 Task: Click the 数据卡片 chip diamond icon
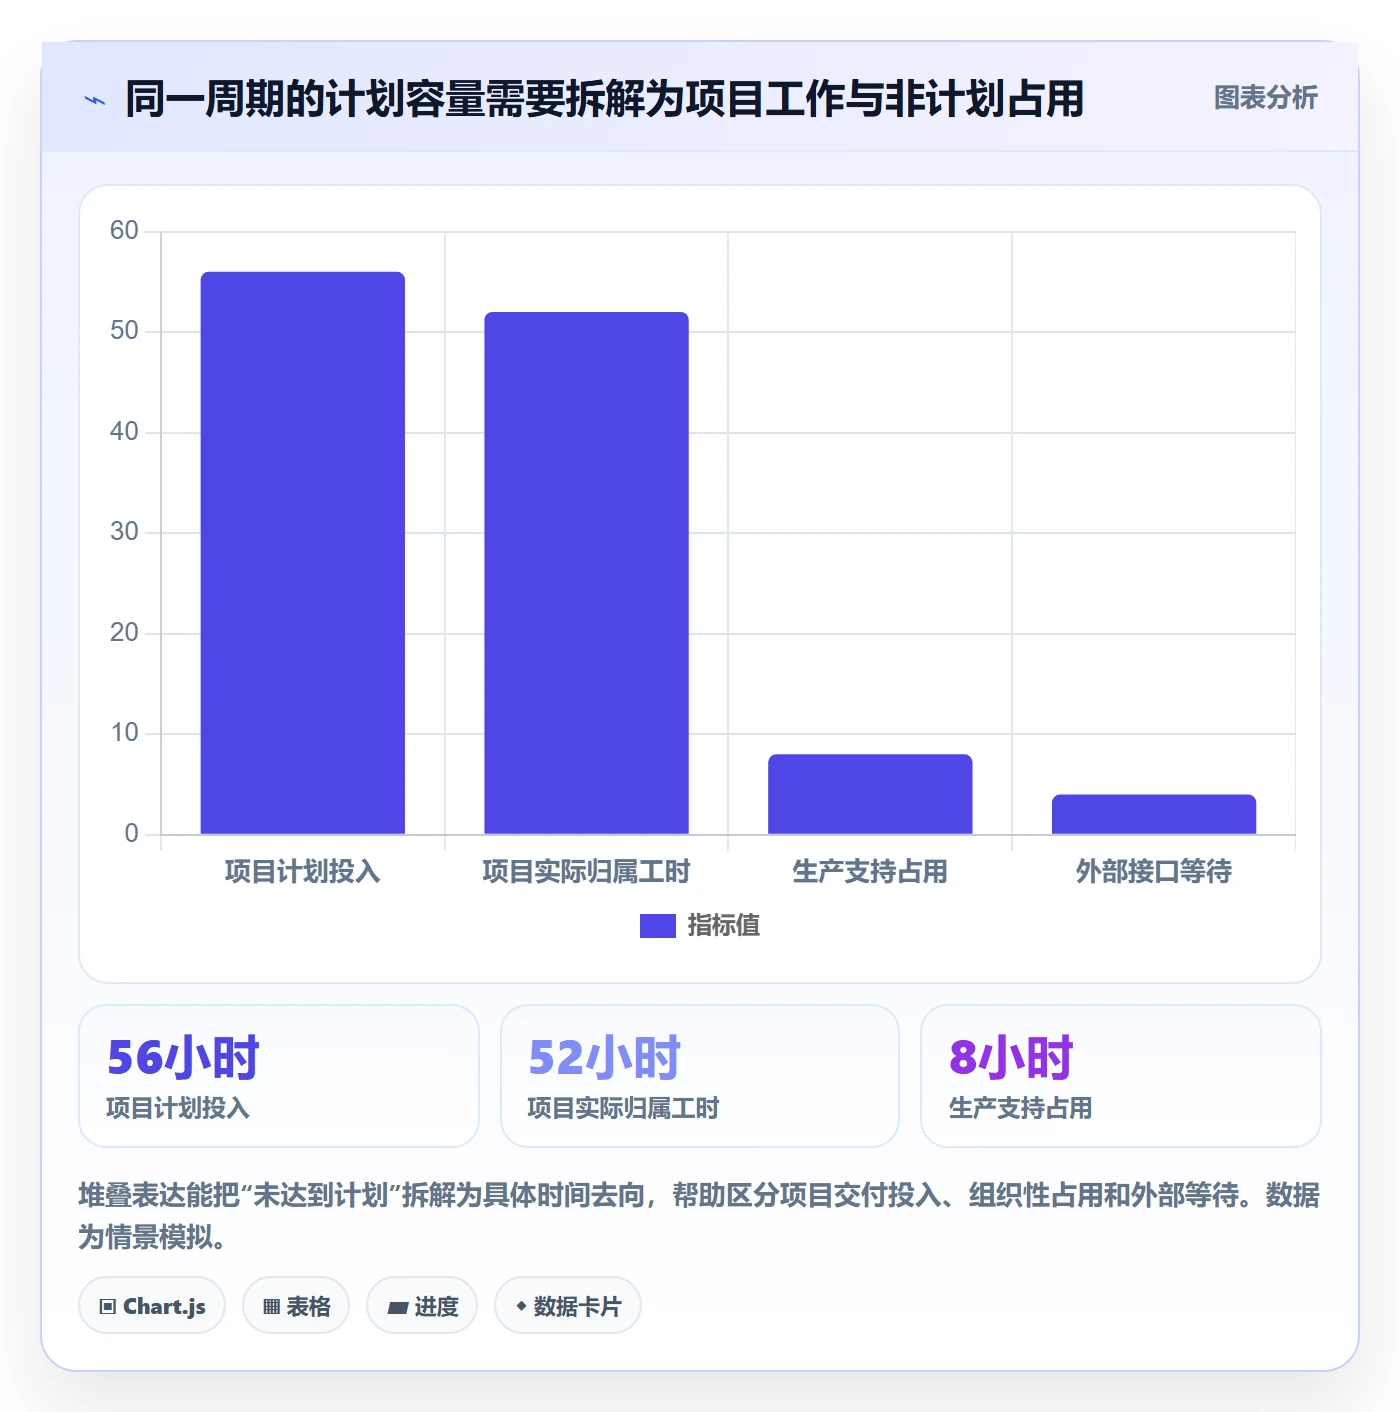[x=521, y=1306]
